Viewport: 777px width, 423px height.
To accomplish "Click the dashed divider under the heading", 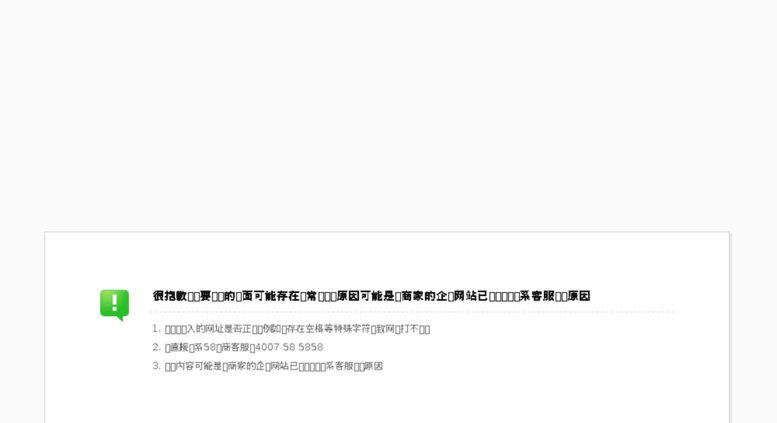I will [412, 312].
